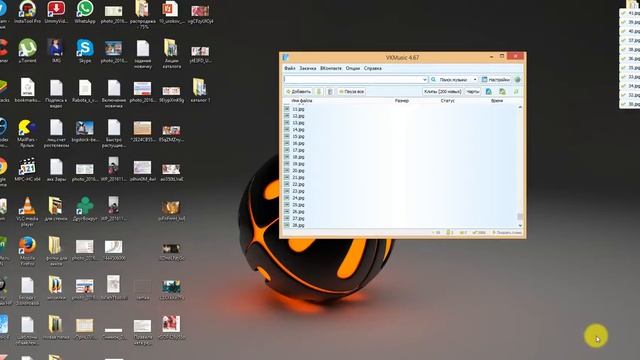
Task: Select 23.jpg in the download list
Action: 298,191
